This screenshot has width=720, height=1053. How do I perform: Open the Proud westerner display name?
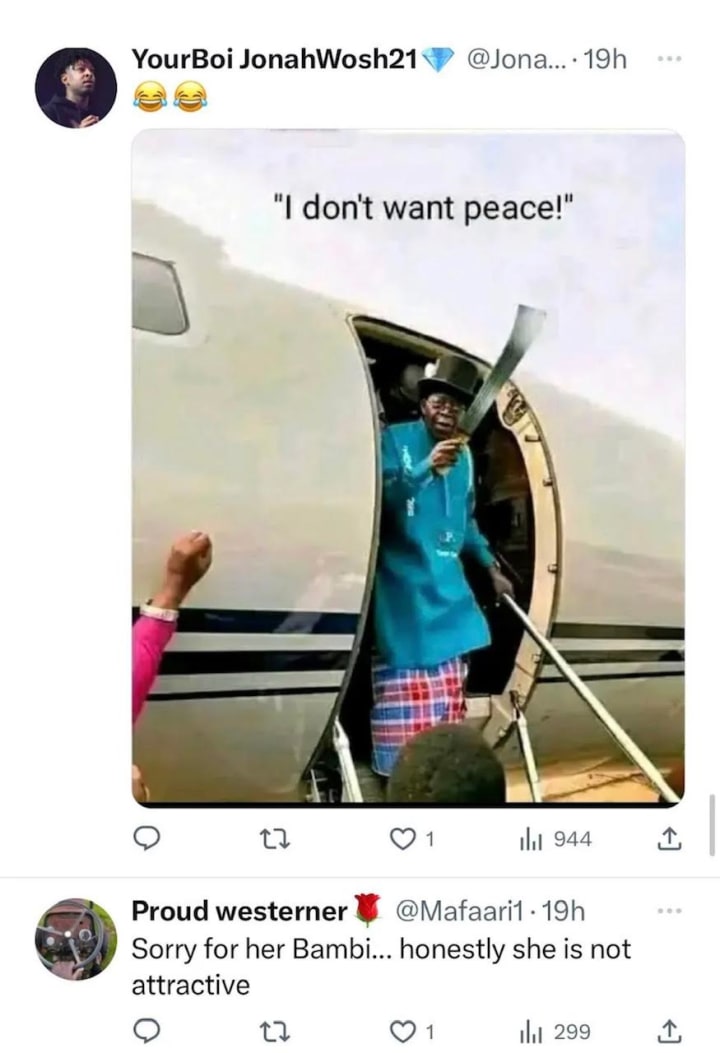click(238, 911)
